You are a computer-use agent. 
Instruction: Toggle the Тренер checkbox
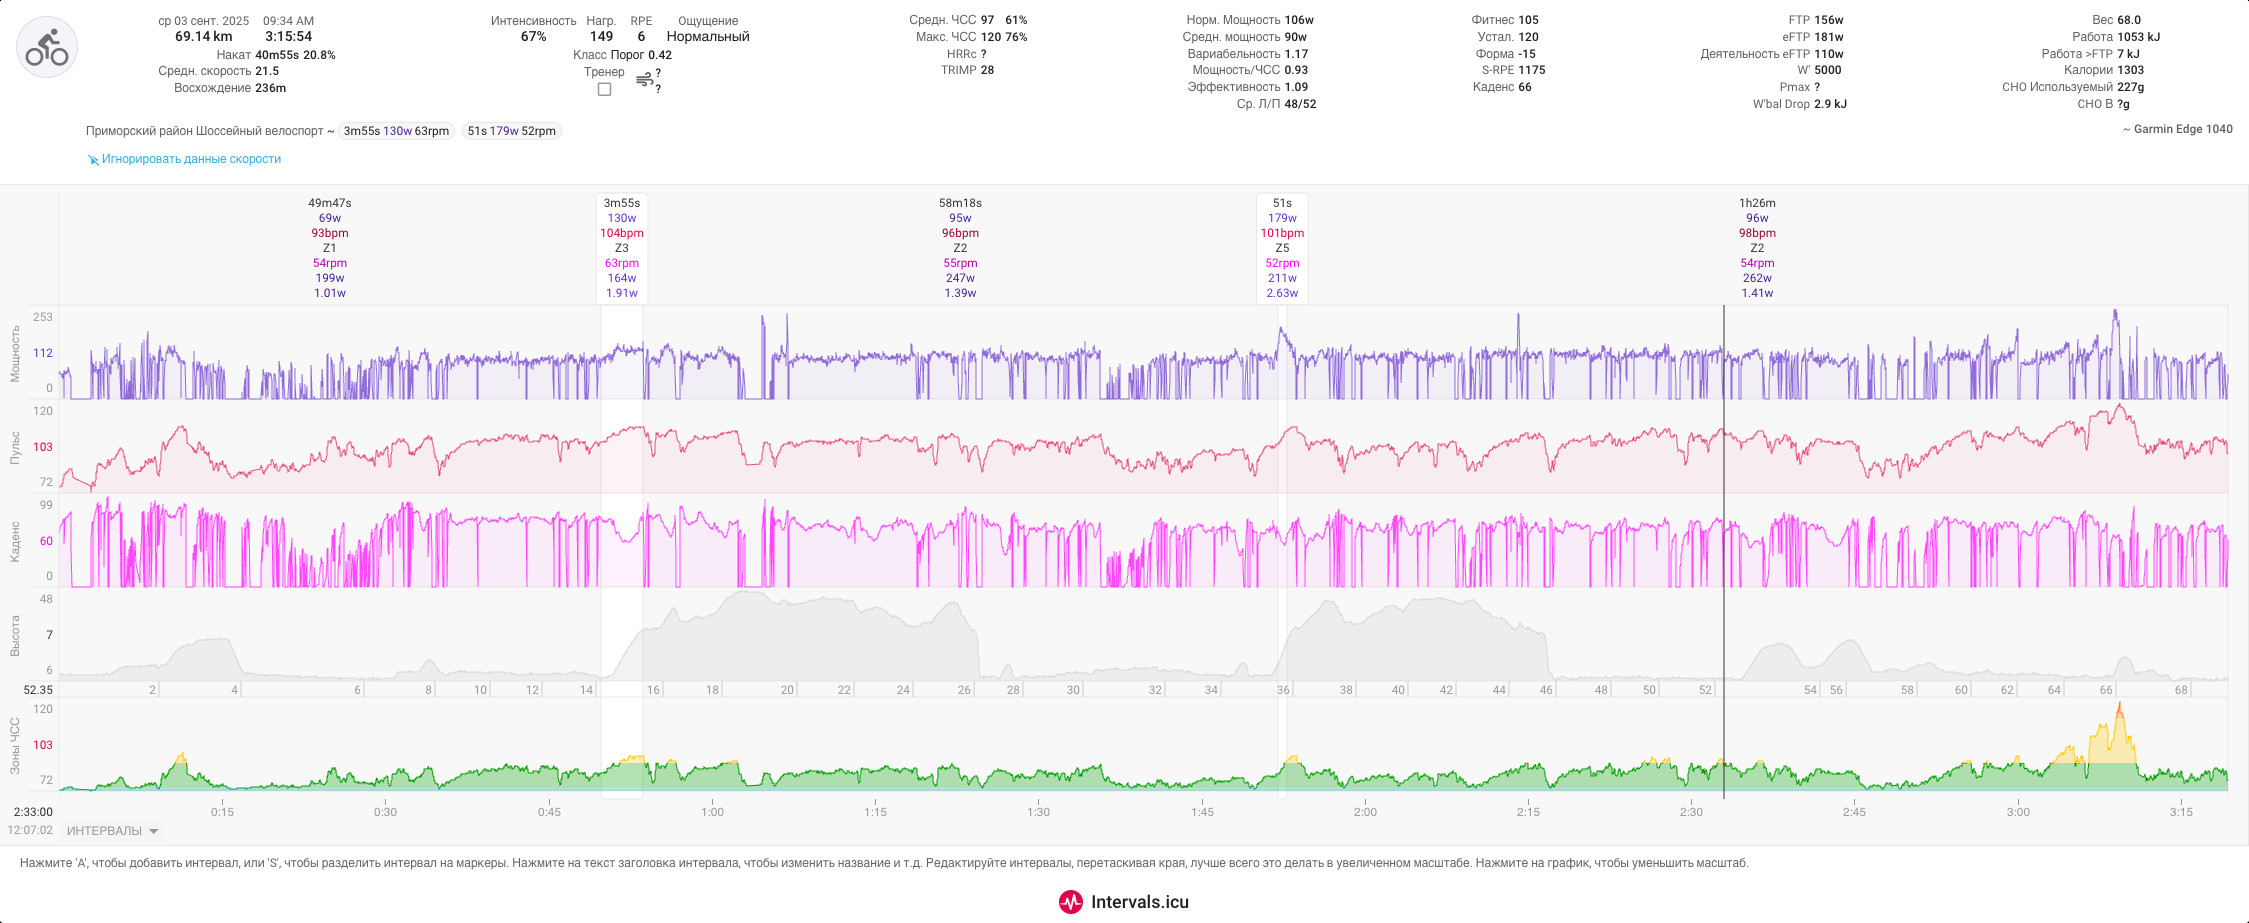[604, 89]
